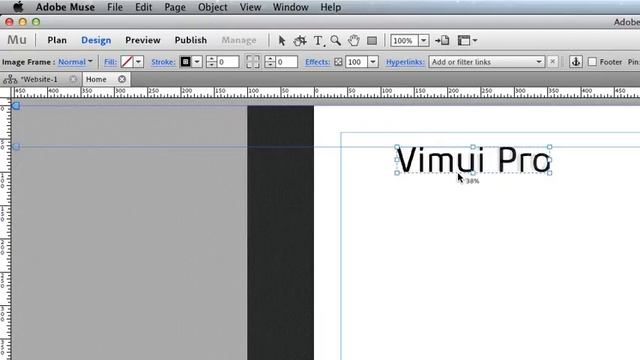Screen dimensions: 640x360
Task: Adjust the corner radius stepper
Action: pos(270,62)
